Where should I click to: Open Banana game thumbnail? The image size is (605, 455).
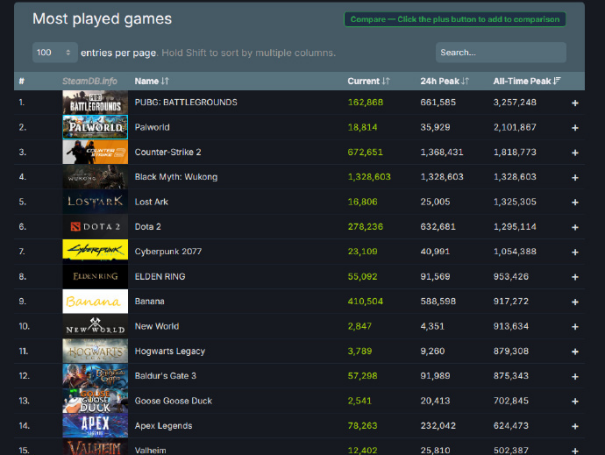coord(95,301)
